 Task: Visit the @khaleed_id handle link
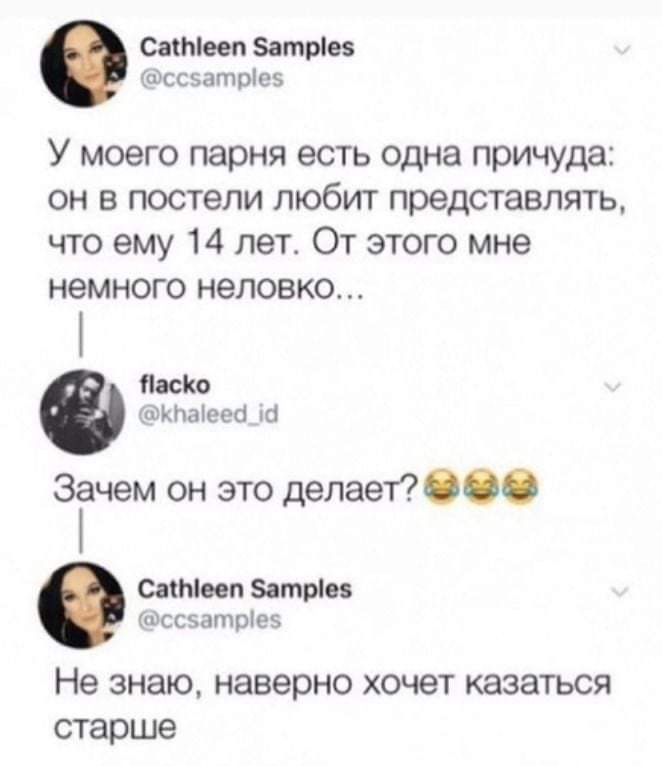[209, 415]
